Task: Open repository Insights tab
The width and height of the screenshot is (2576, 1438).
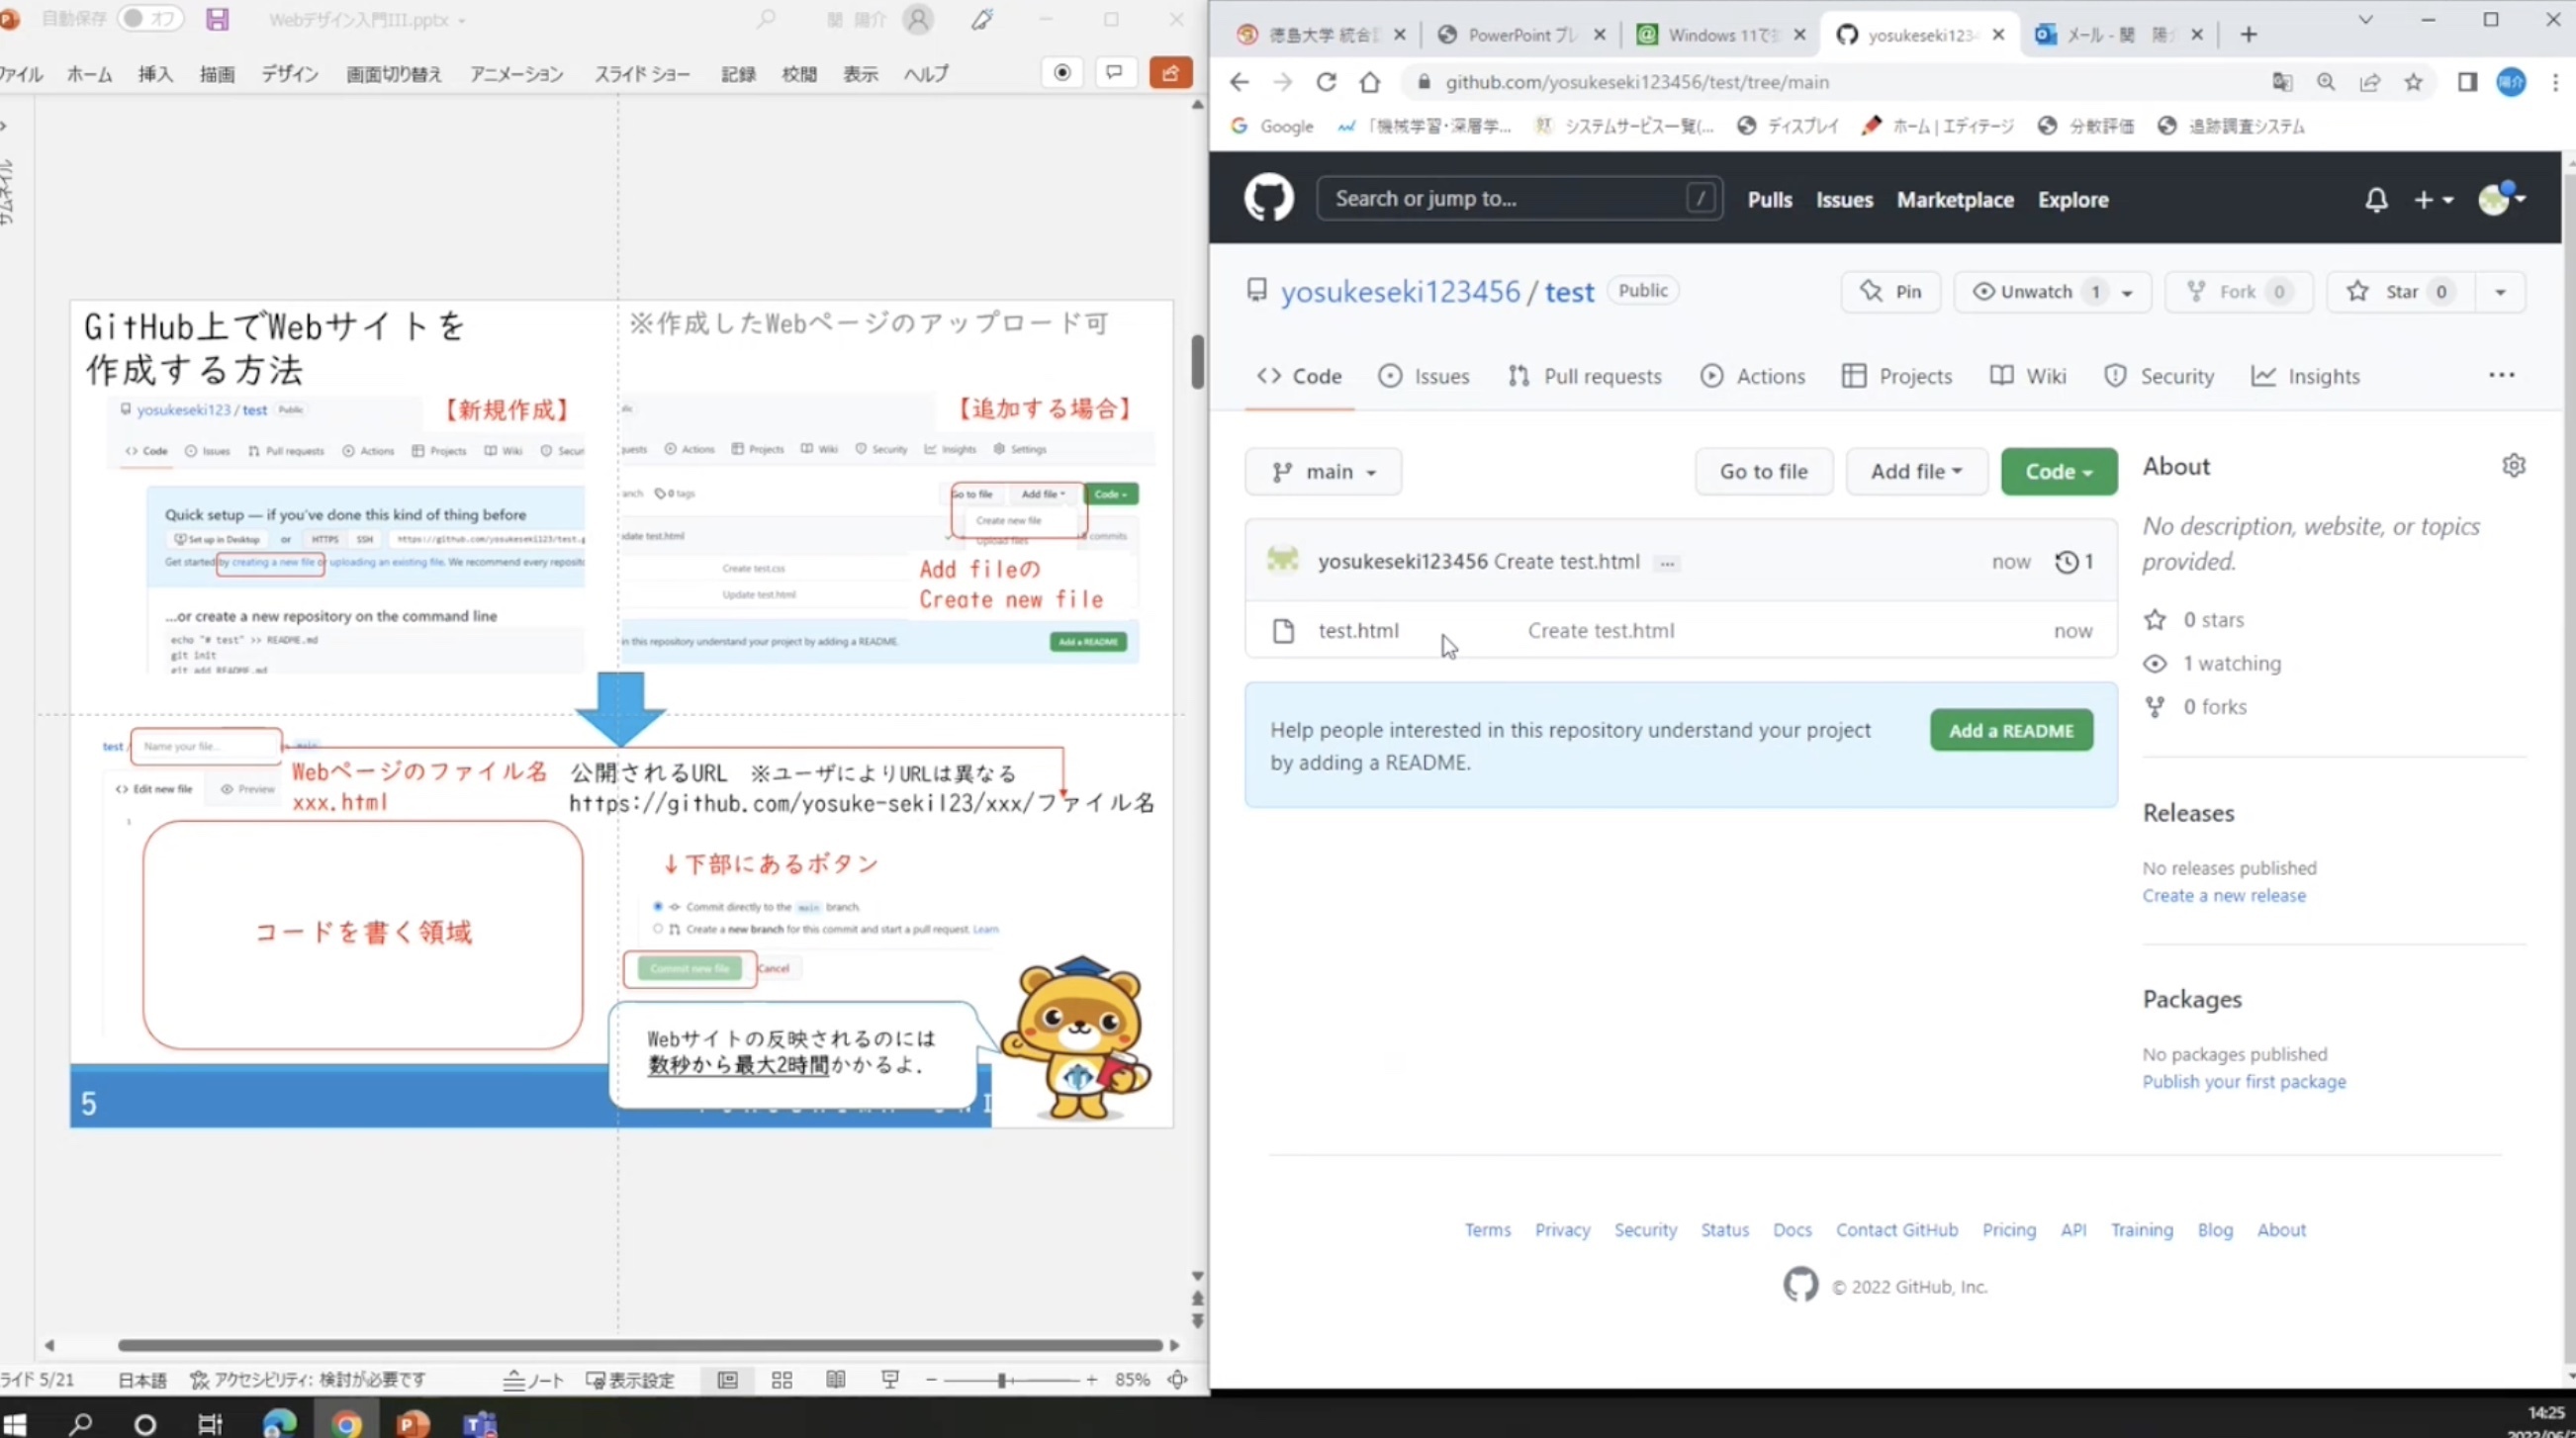Action: click(x=2306, y=376)
